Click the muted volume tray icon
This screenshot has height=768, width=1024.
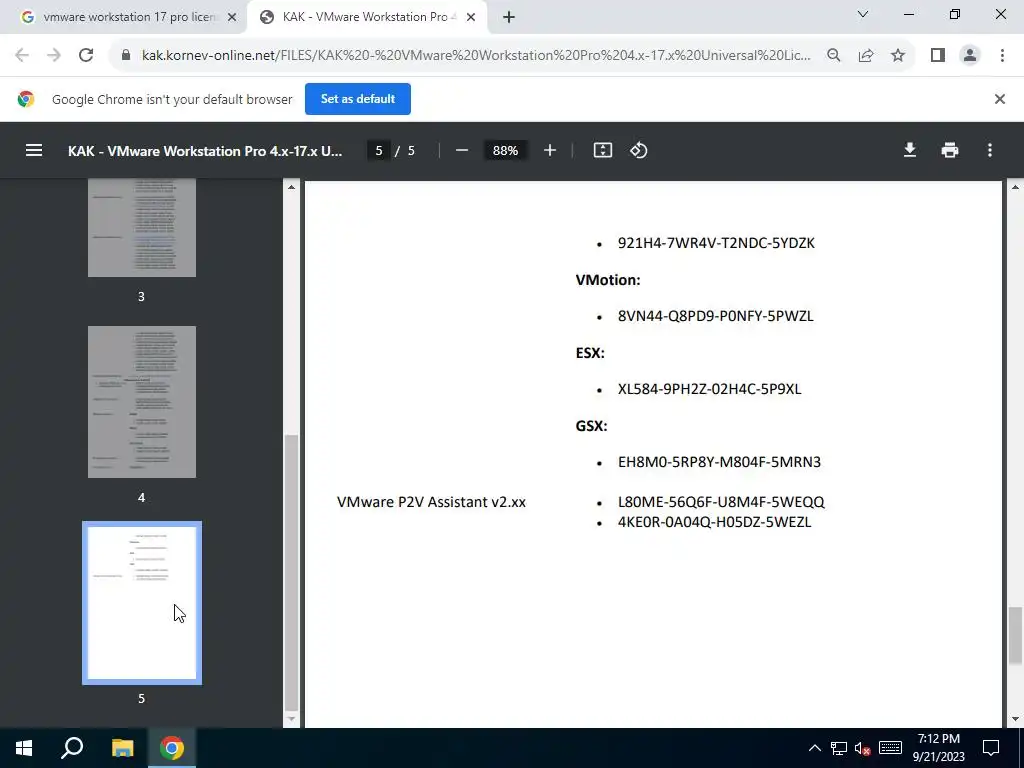pos(863,748)
